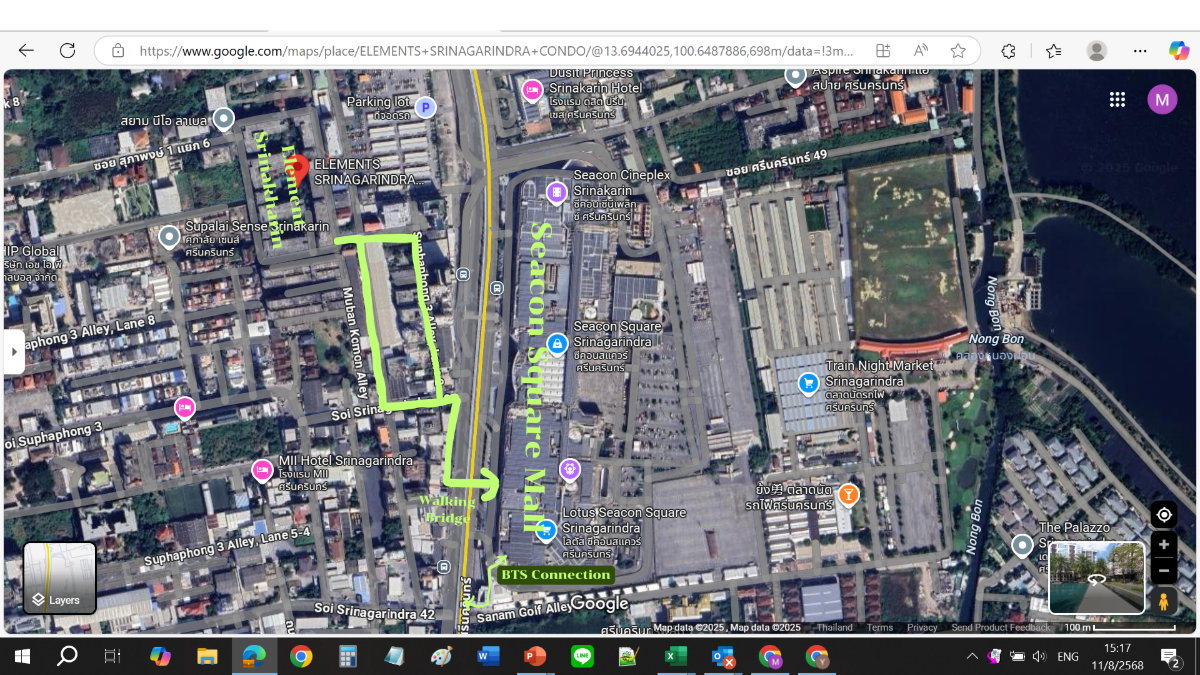Expand the collapsed side panel arrow
1200x675 pixels.
click(14, 352)
